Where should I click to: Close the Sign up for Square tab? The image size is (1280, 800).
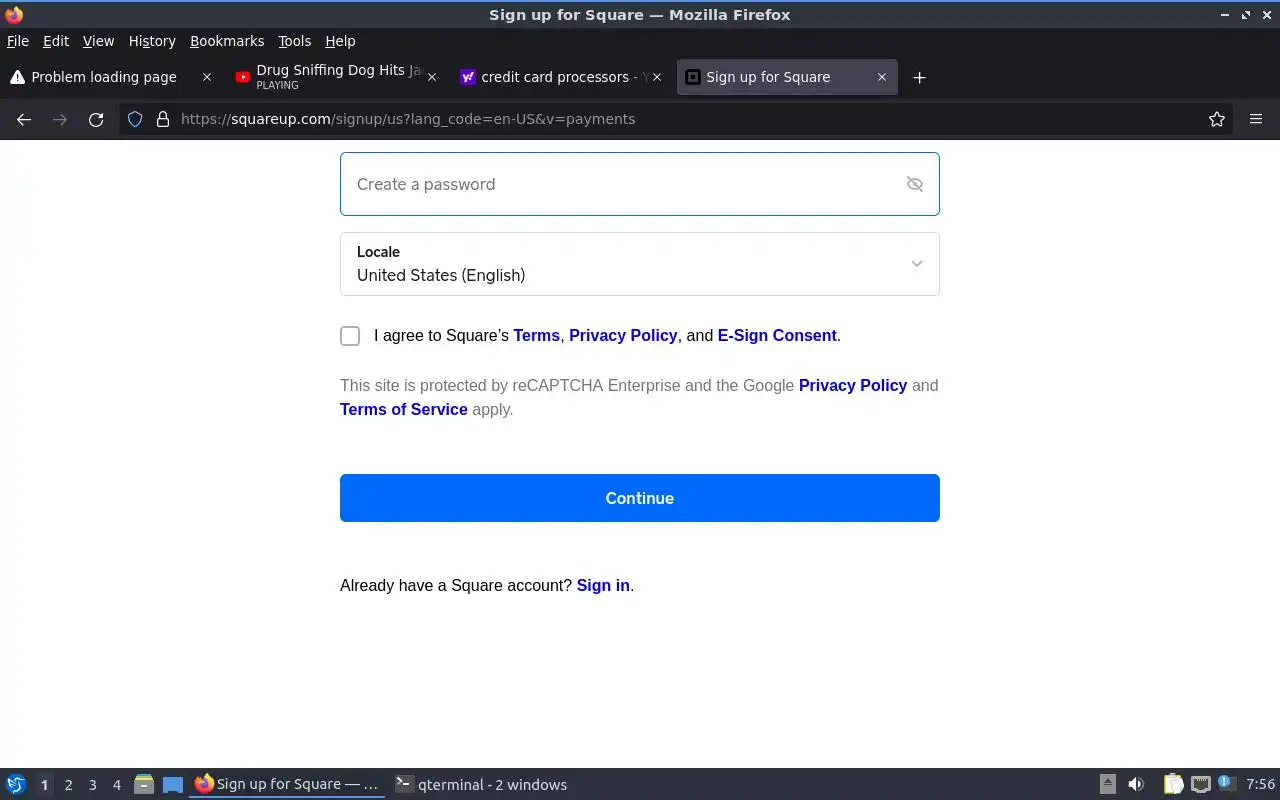tap(882, 77)
